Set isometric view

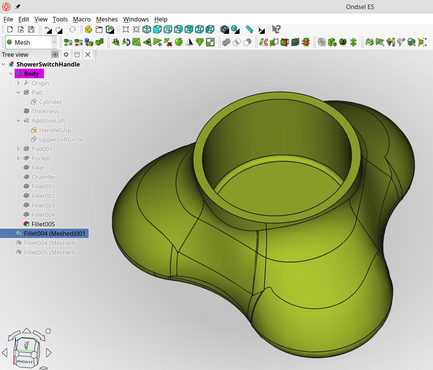point(147,30)
